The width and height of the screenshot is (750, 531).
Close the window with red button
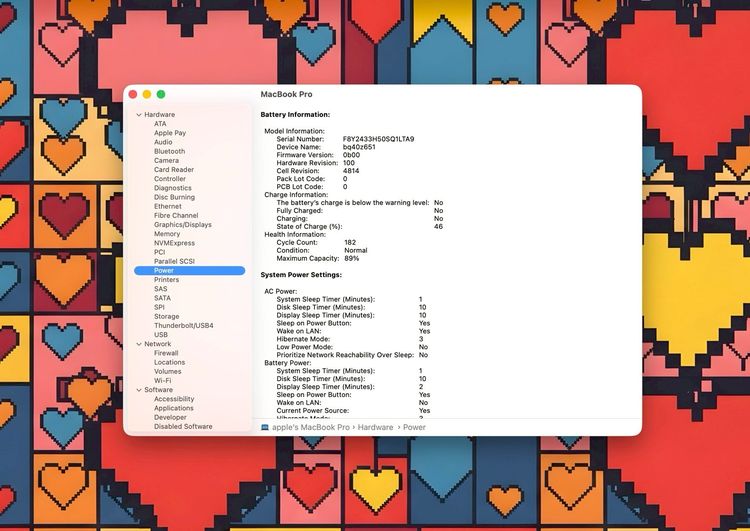click(133, 94)
